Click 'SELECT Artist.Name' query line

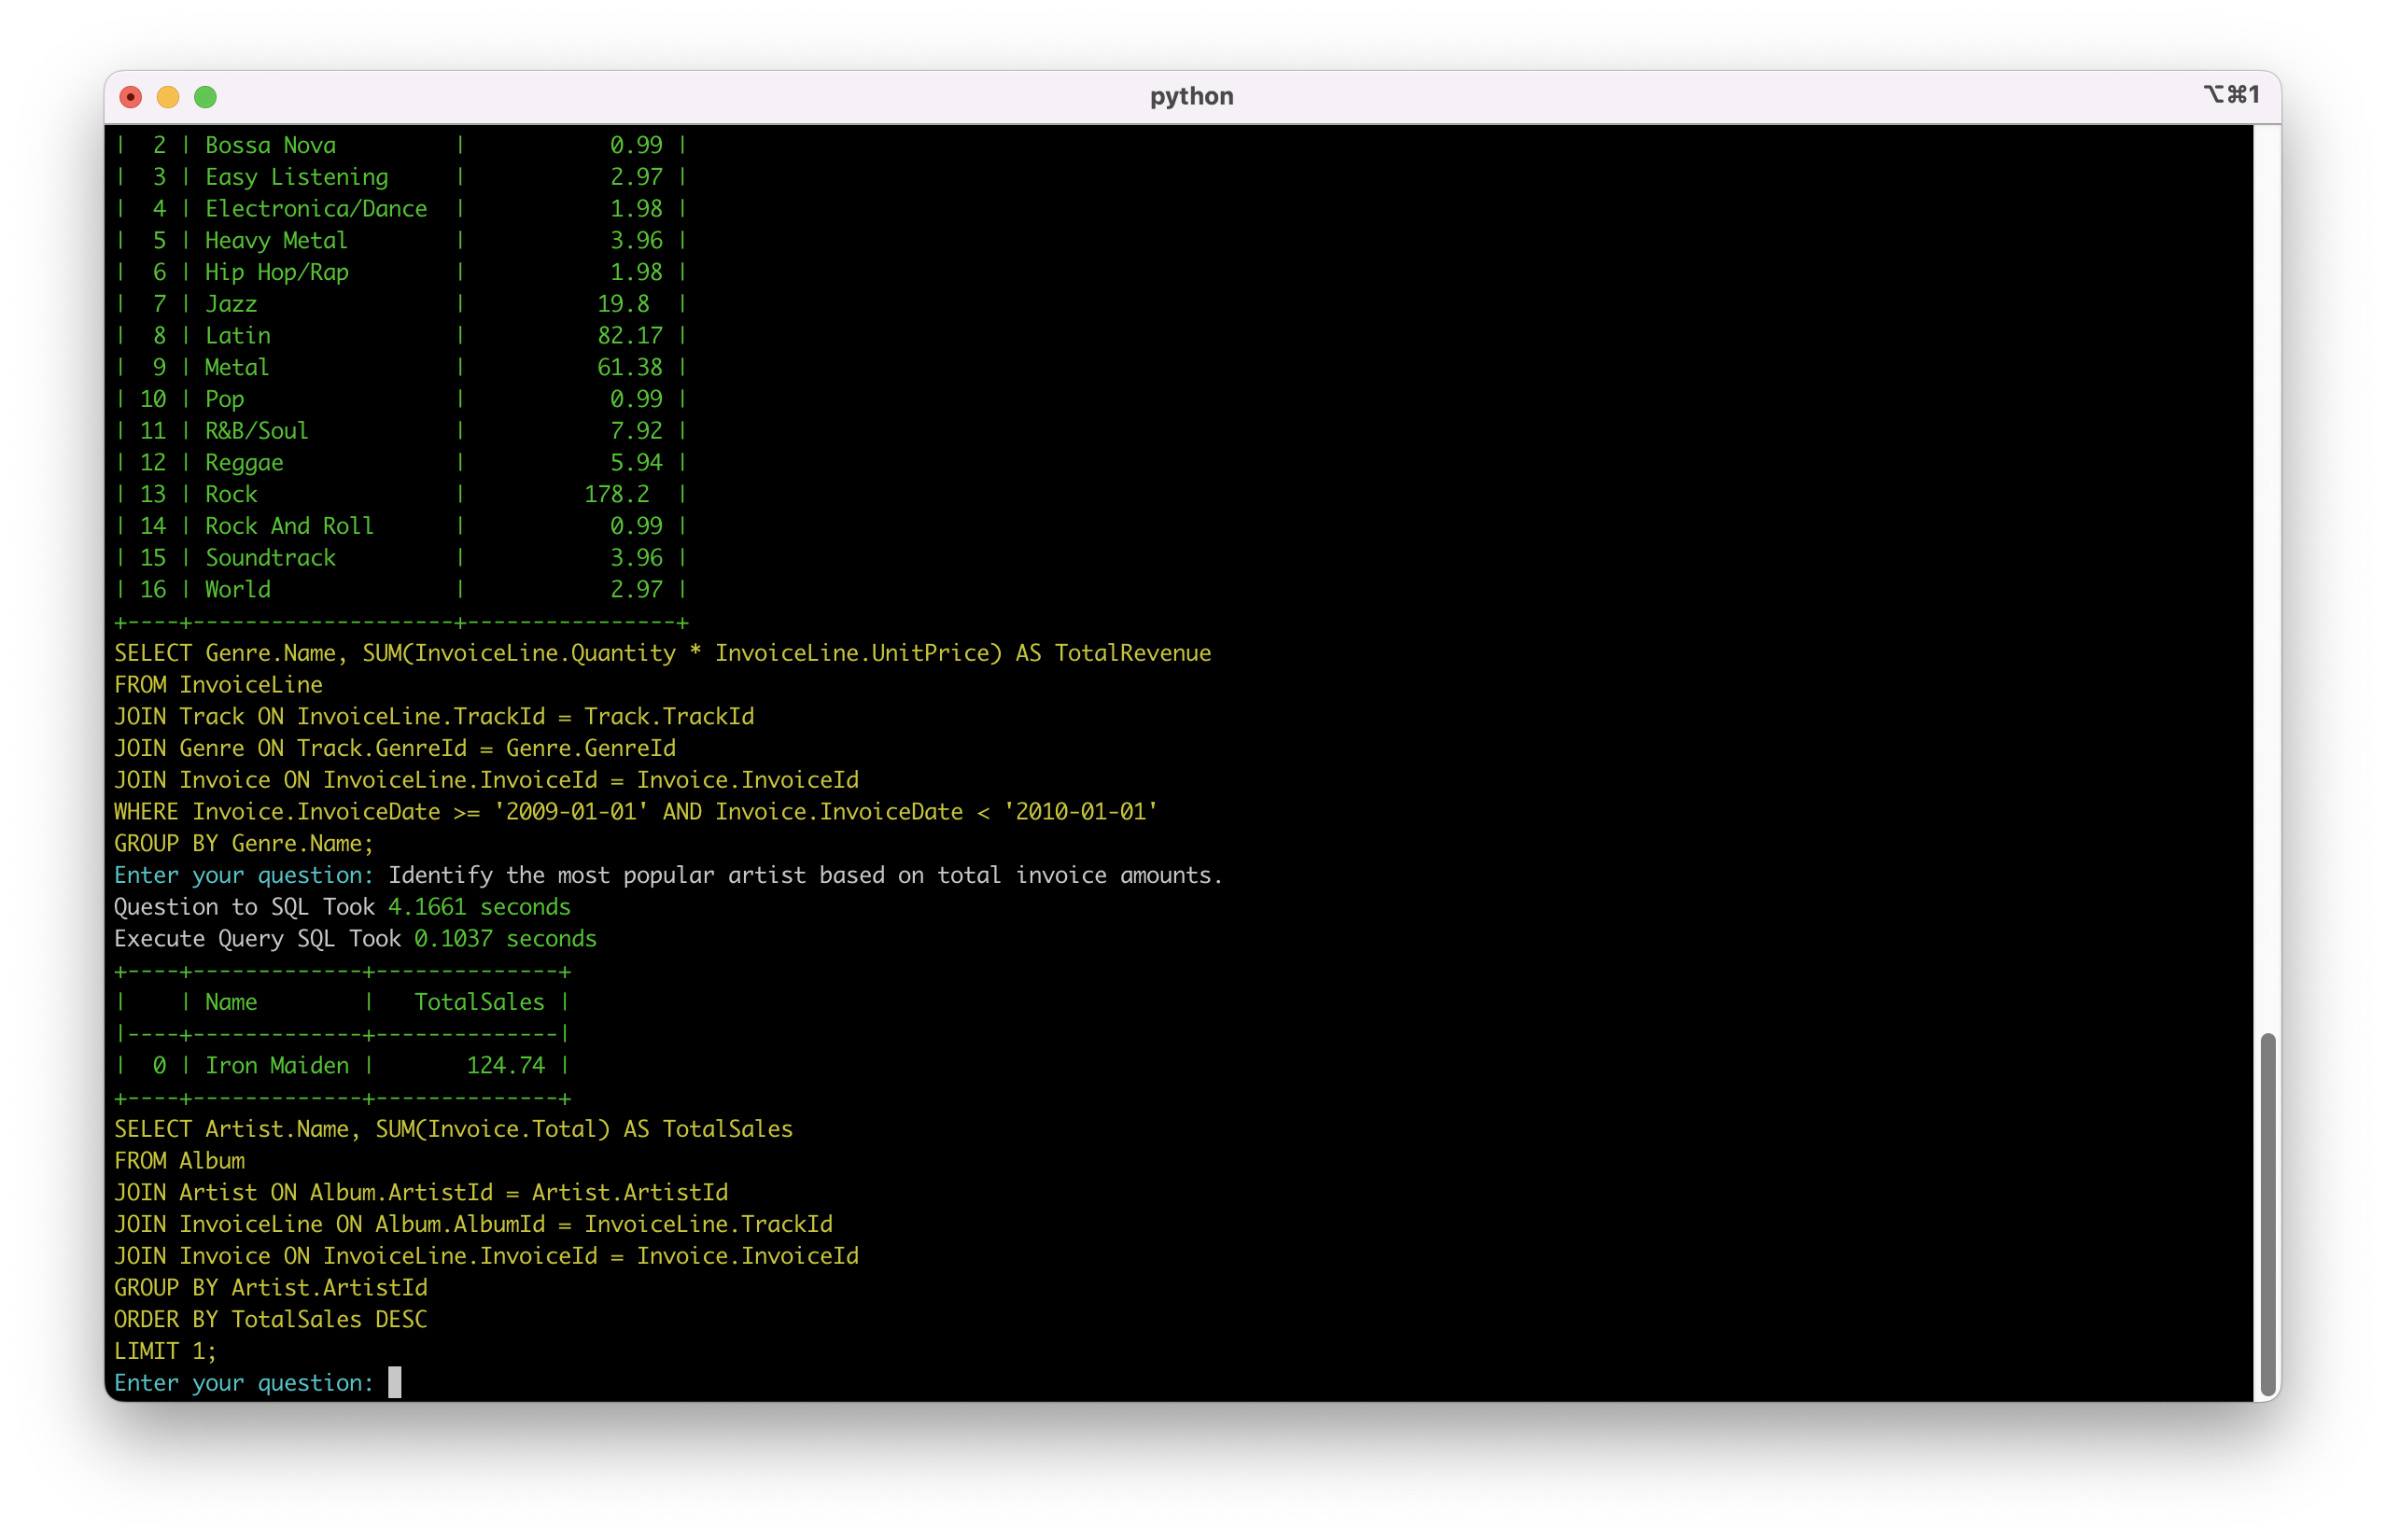pyautogui.click(x=453, y=1129)
